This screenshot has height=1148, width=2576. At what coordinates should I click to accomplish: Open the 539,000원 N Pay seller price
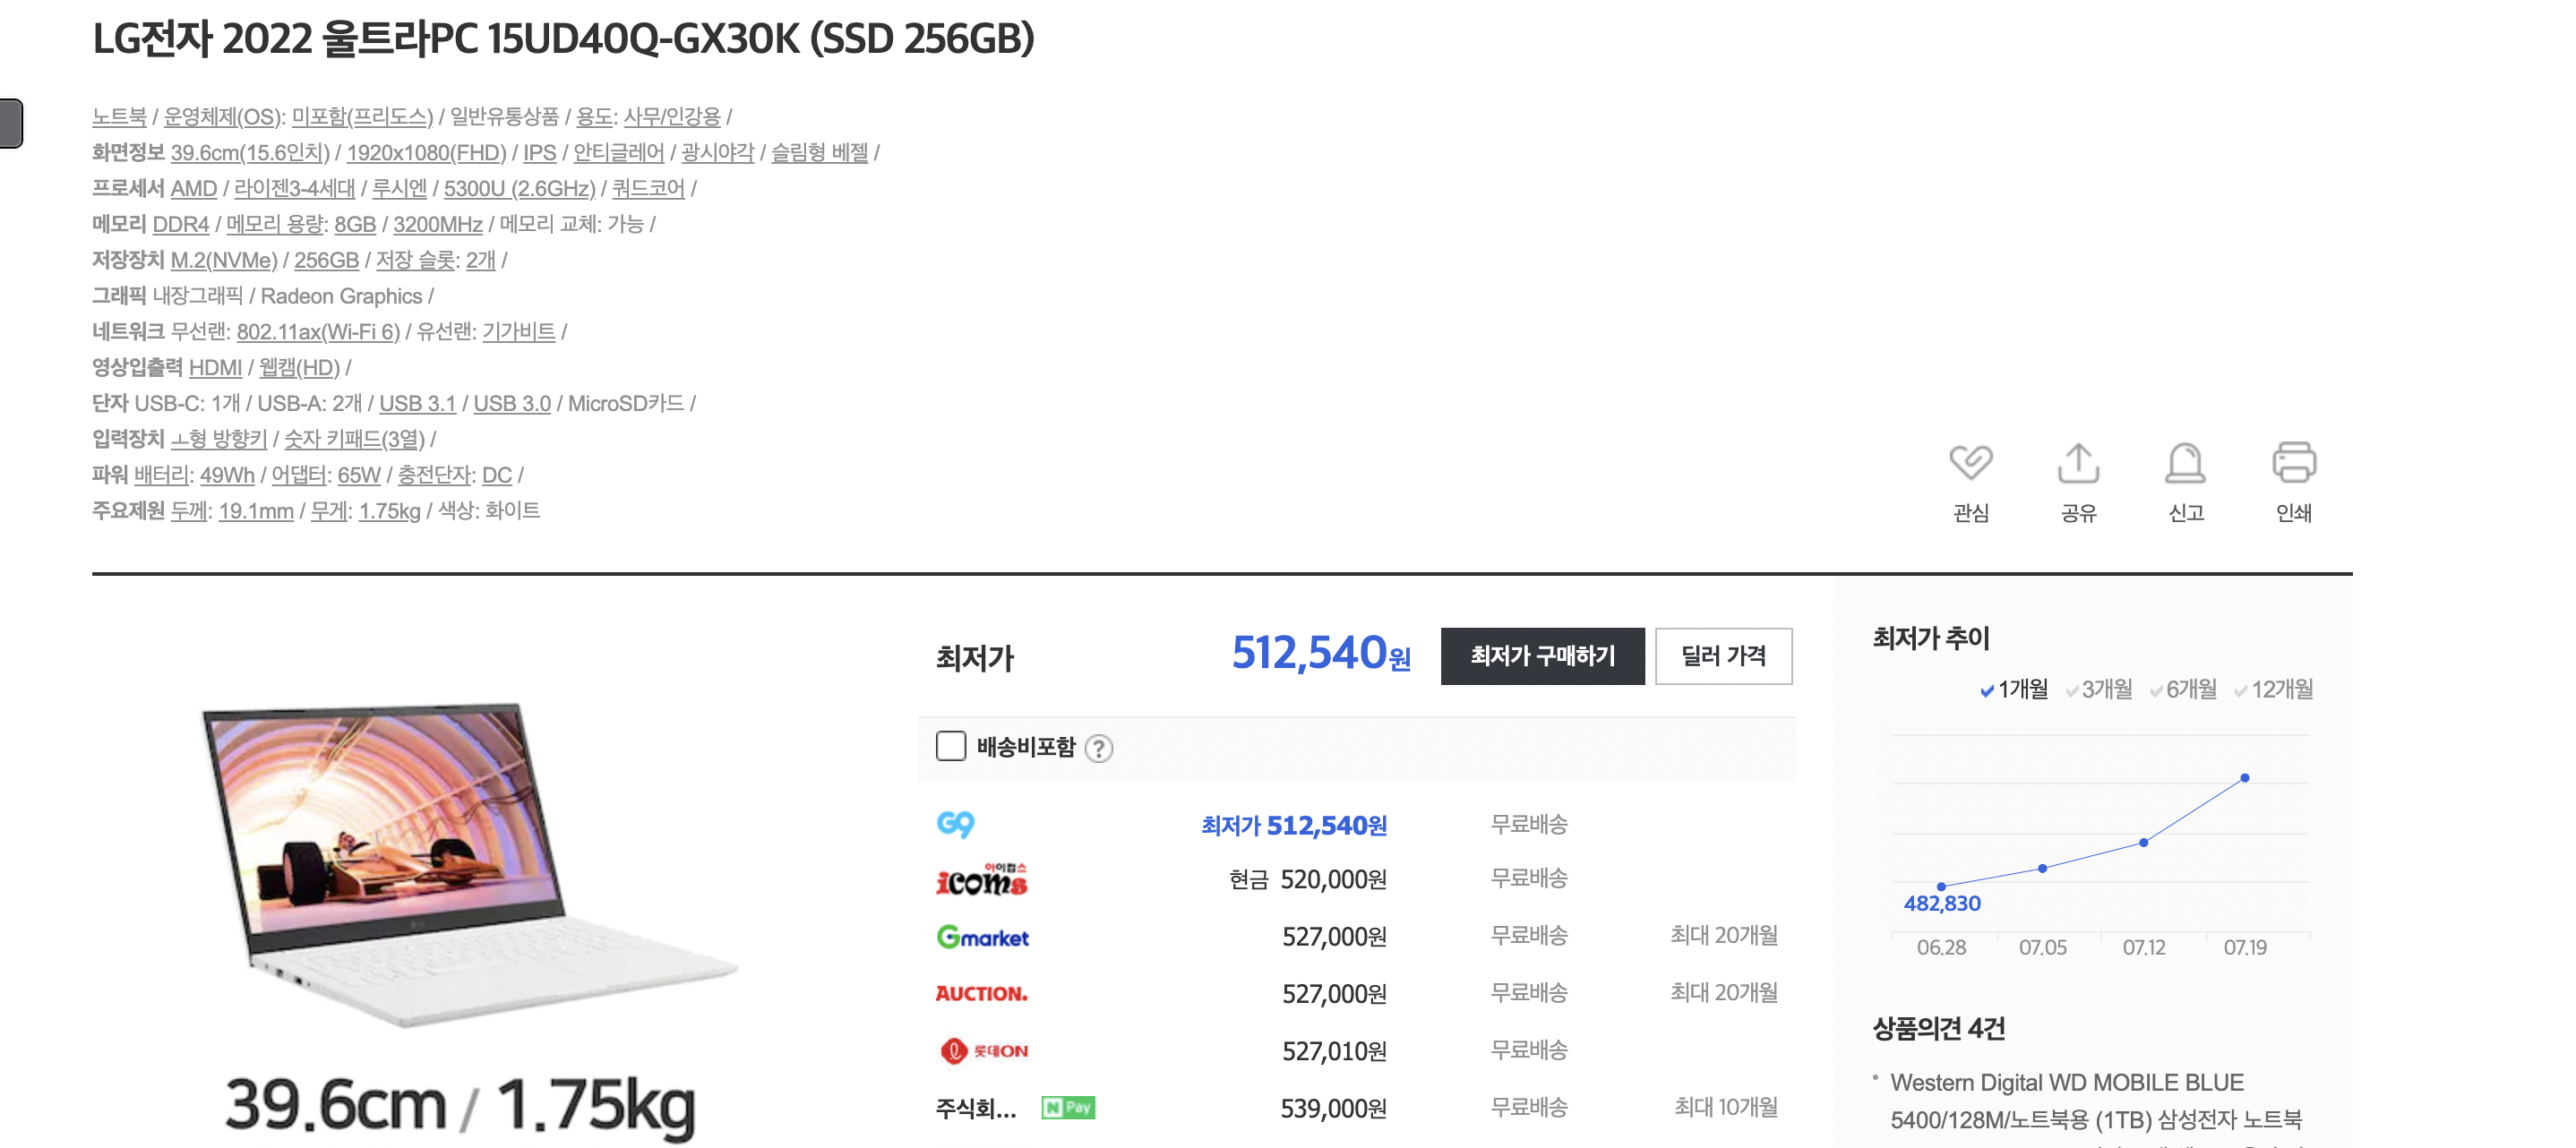1334,1108
